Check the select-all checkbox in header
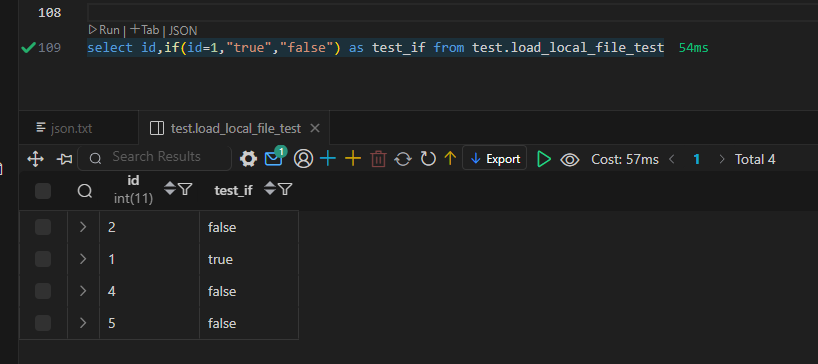 [43, 191]
